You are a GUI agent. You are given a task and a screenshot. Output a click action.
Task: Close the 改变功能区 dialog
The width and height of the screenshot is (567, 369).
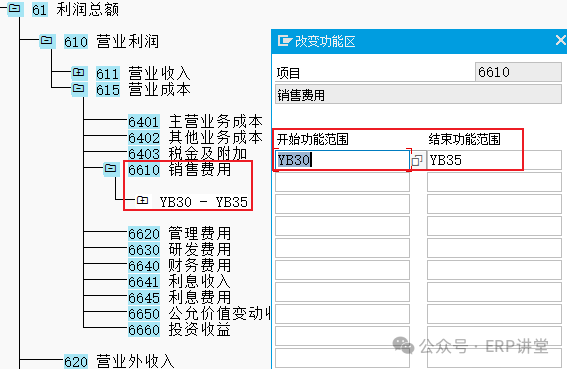coord(560,40)
